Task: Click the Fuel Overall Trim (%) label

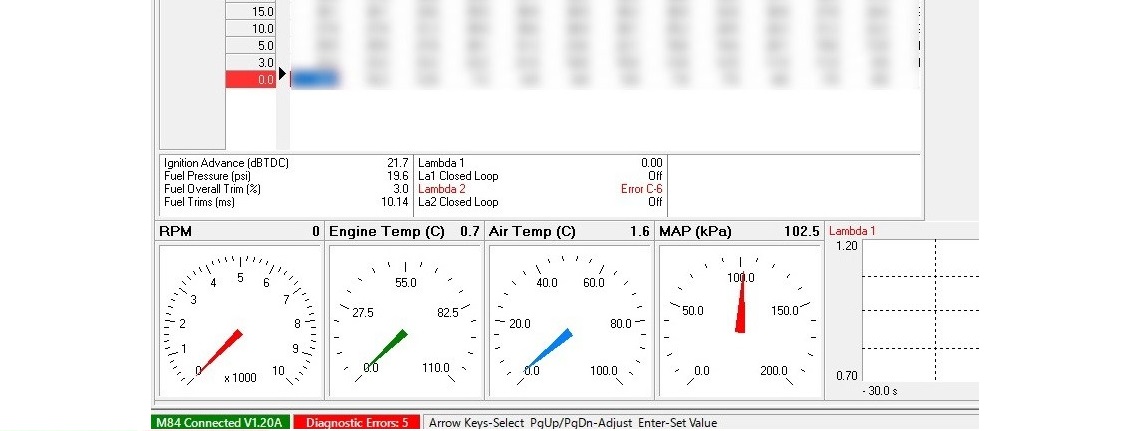Action: [x=212, y=189]
